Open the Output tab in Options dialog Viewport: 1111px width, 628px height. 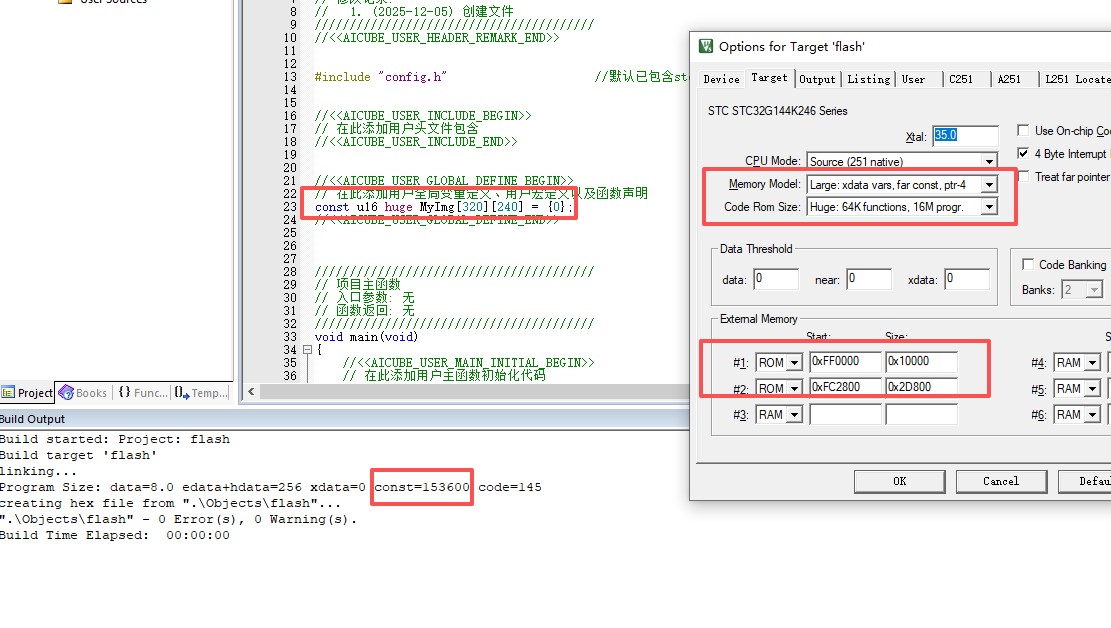(817, 79)
